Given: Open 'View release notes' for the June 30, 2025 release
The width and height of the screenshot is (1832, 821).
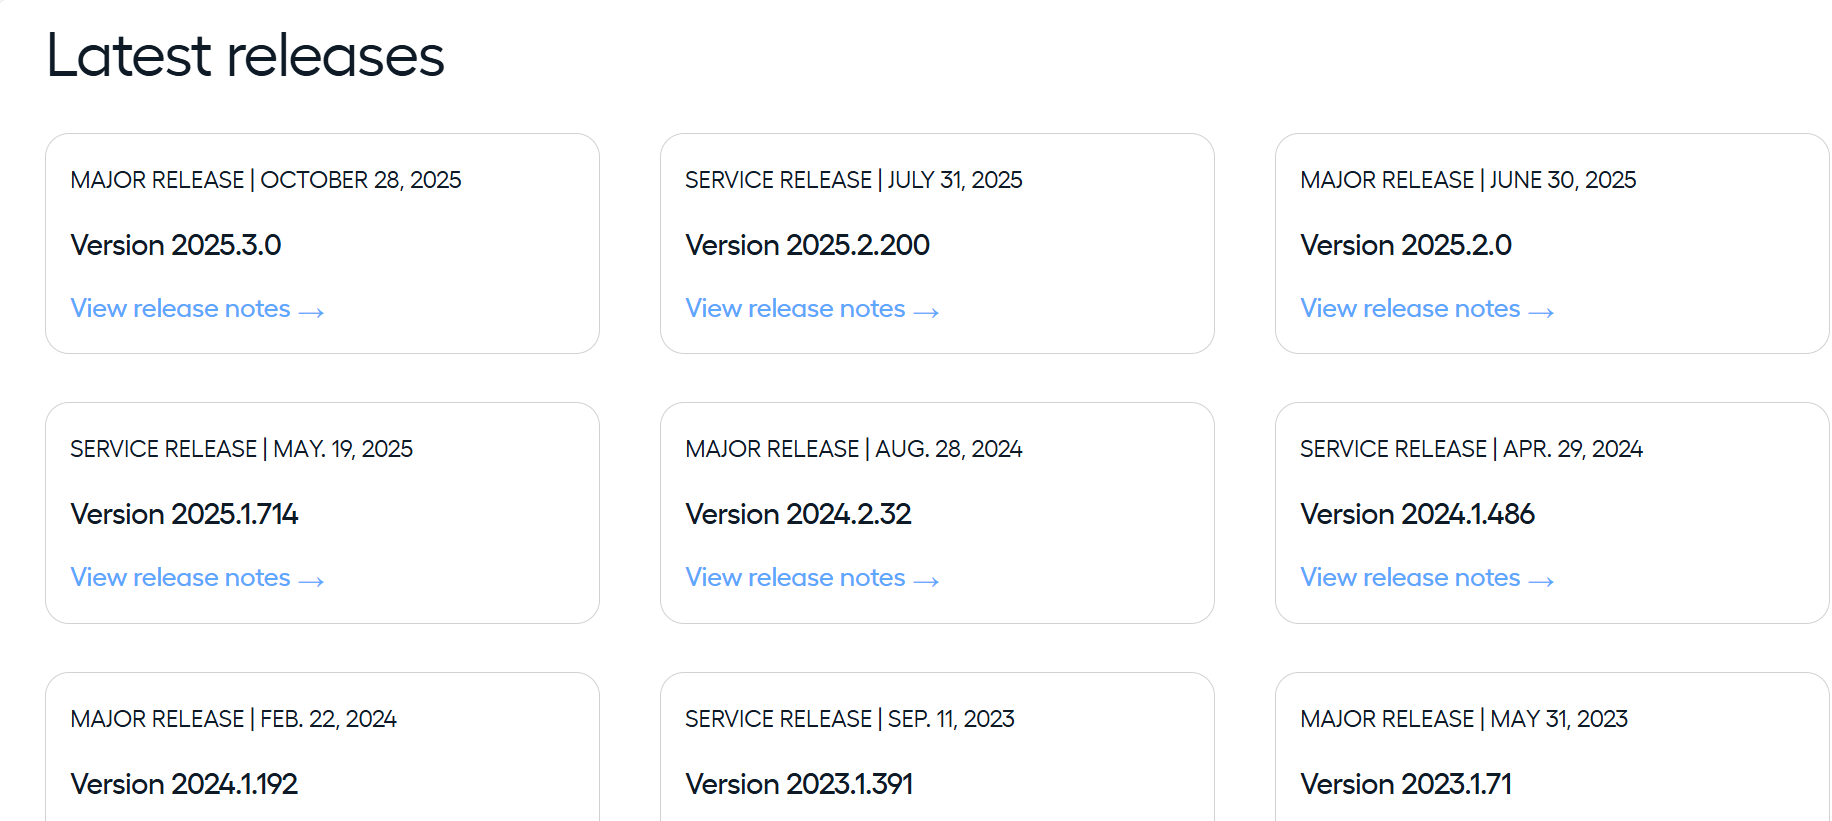Looking at the screenshot, I should click(1410, 309).
